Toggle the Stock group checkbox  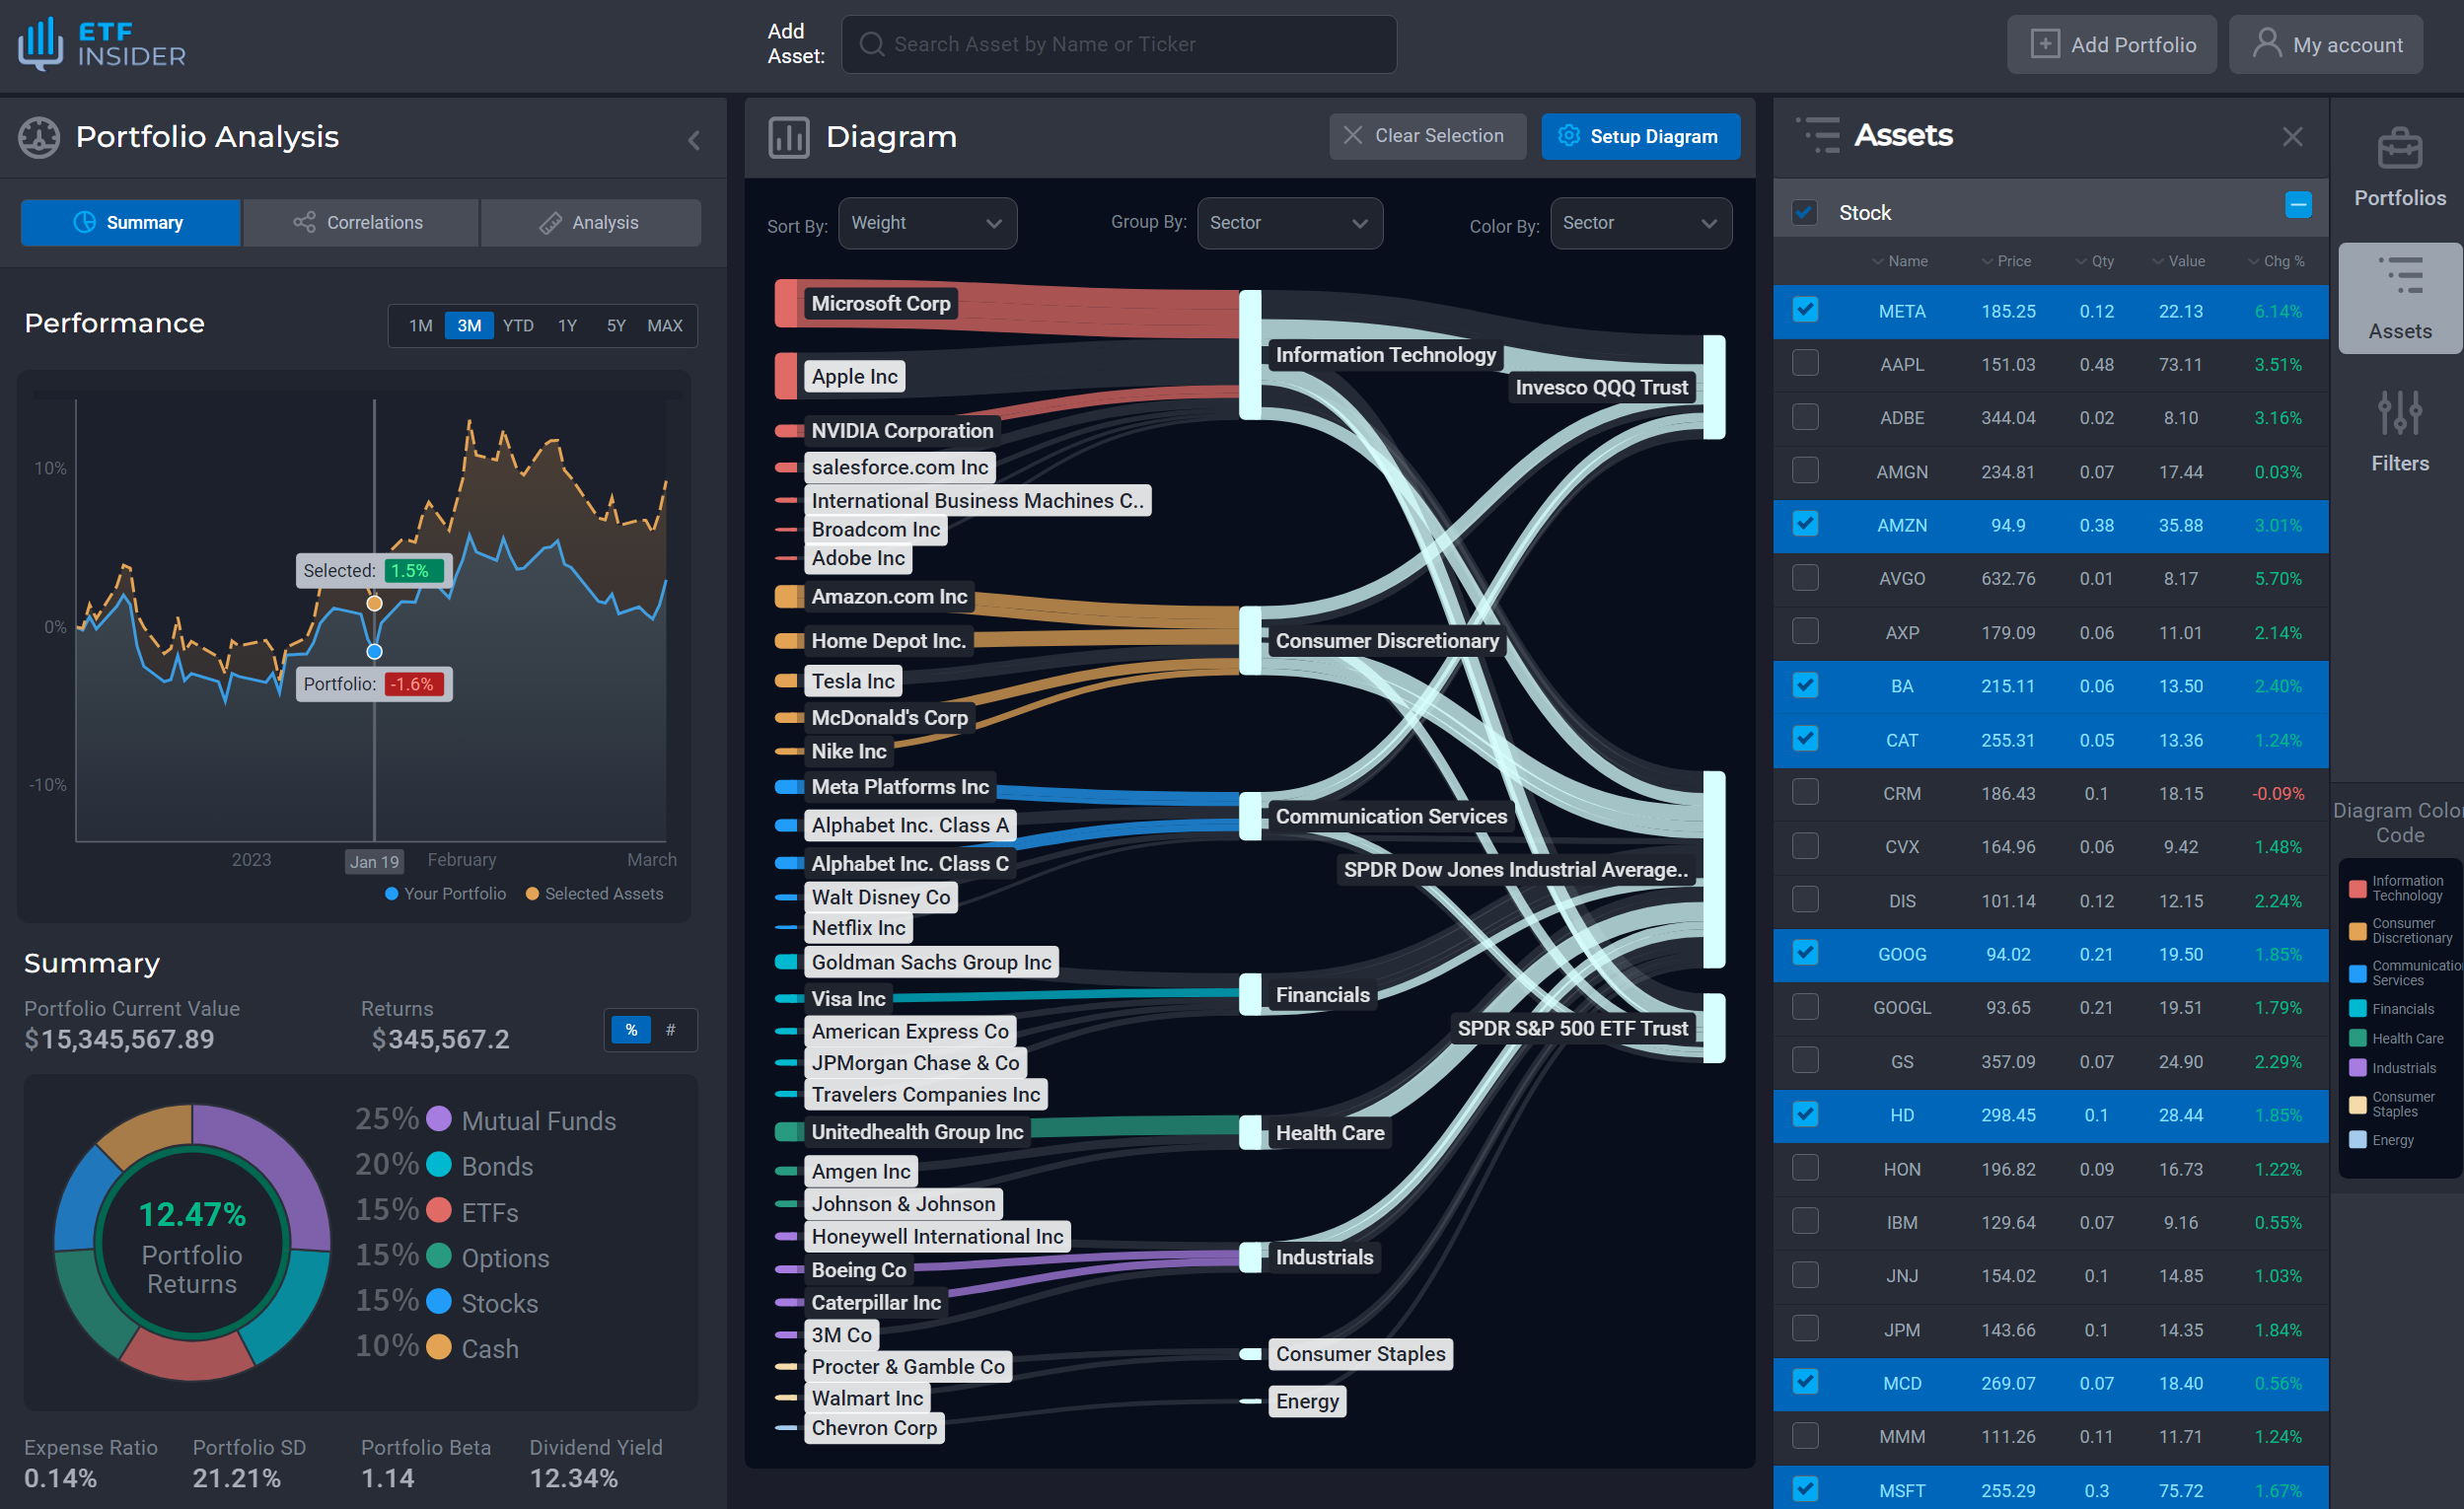(1804, 212)
